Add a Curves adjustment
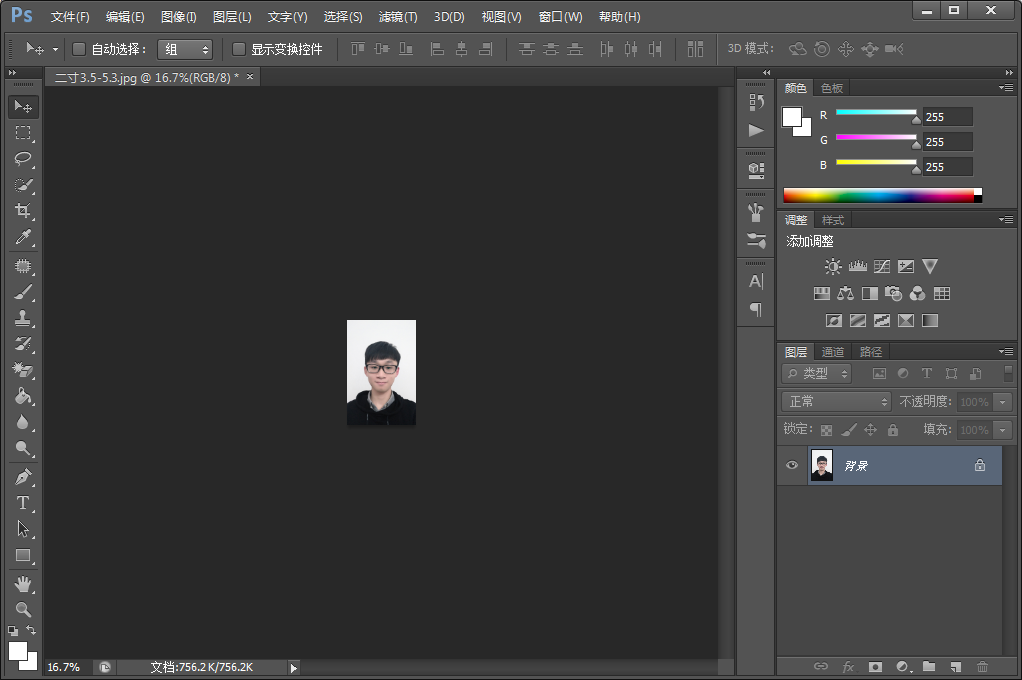This screenshot has width=1022, height=680. pos(882,266)
